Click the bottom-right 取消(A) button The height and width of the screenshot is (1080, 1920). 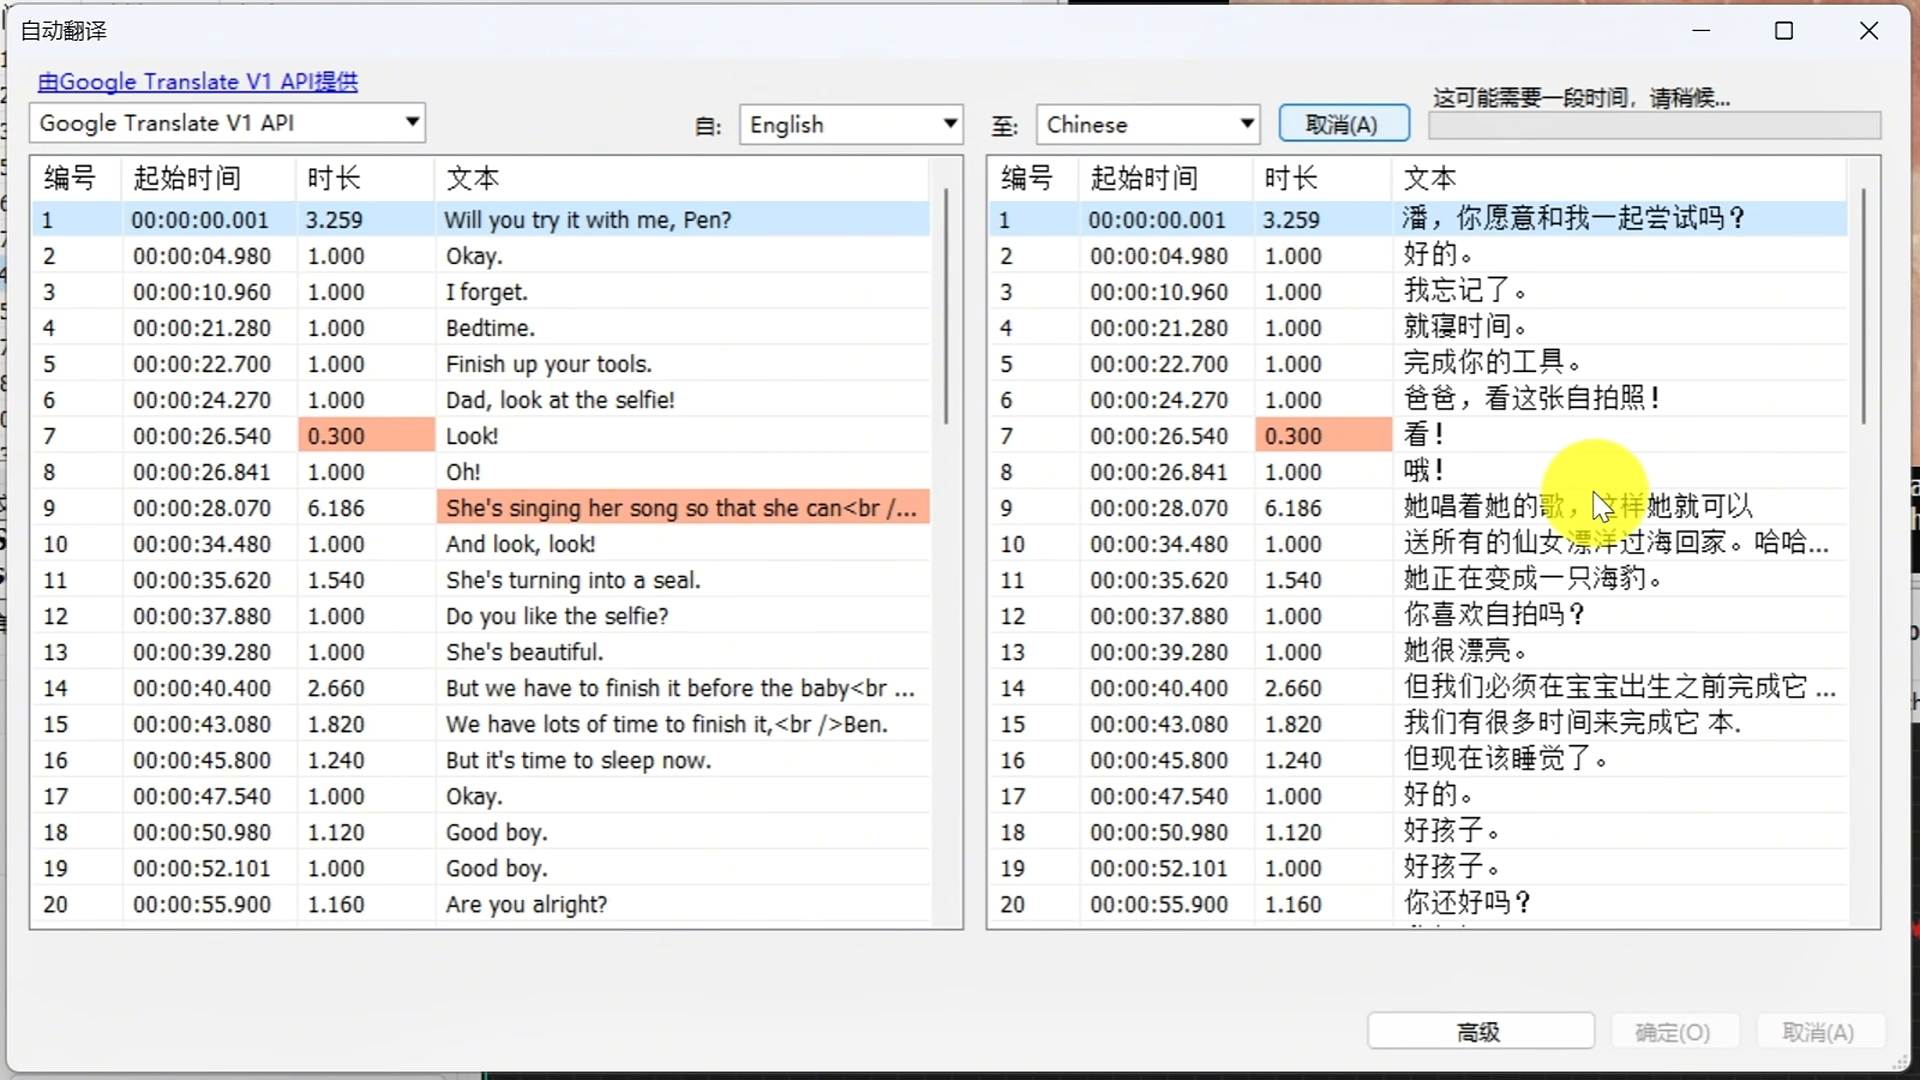coord(1817,1031)
